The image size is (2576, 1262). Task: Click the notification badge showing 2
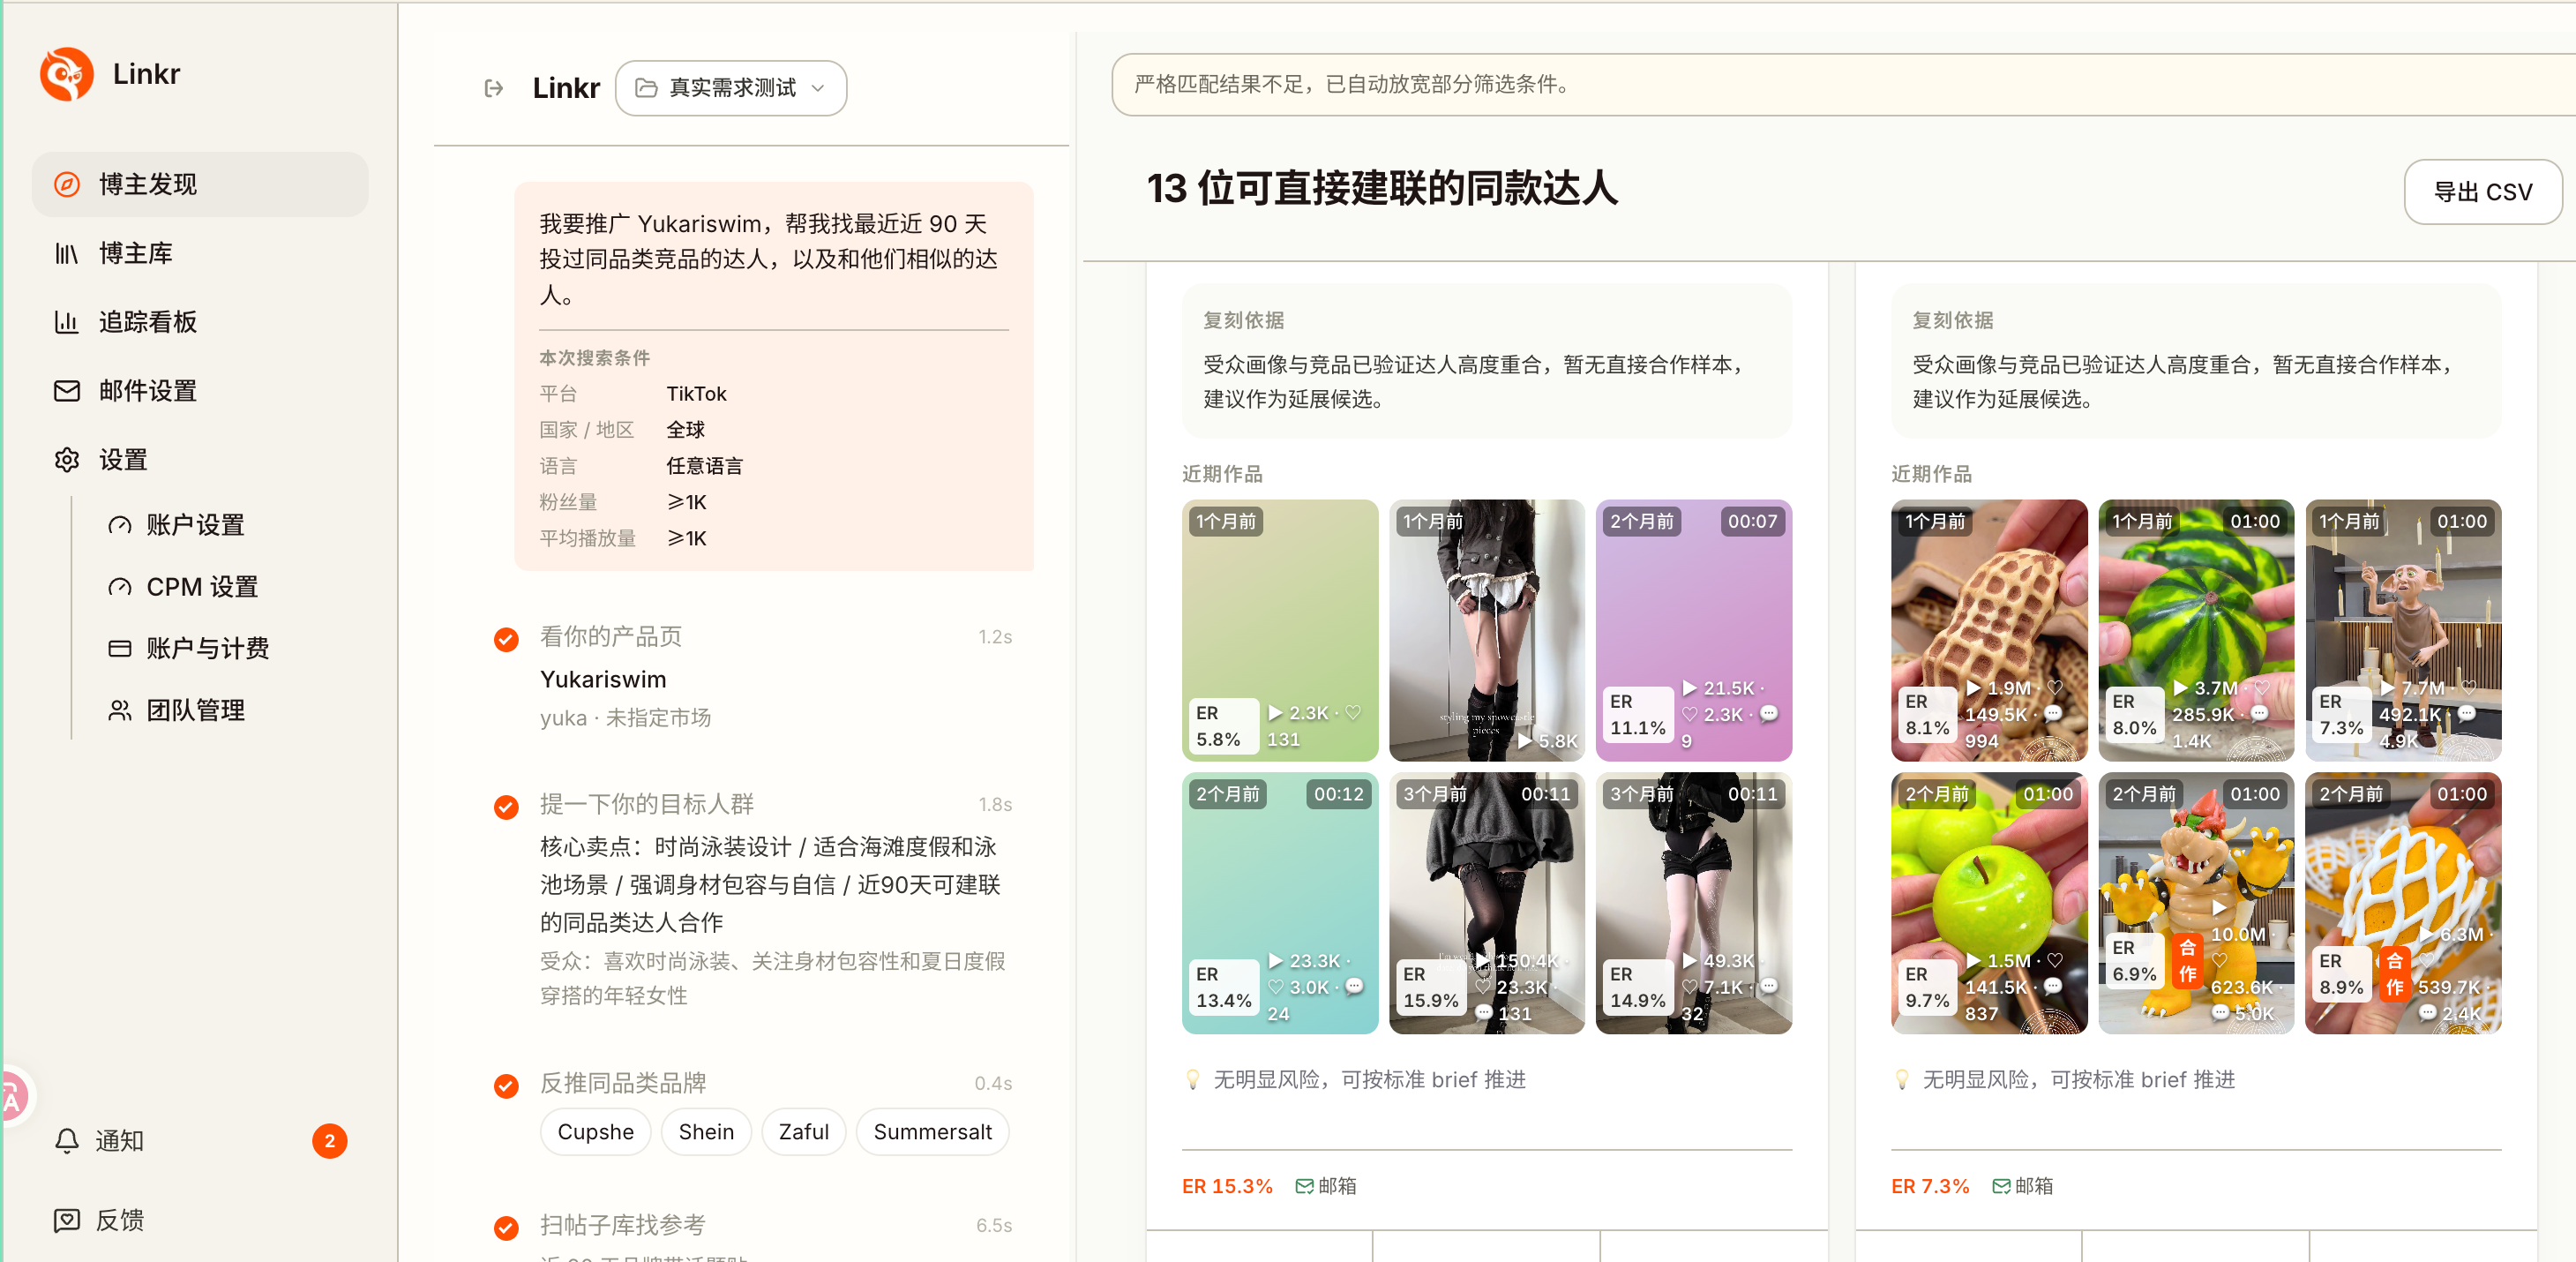pos(330,1141)
